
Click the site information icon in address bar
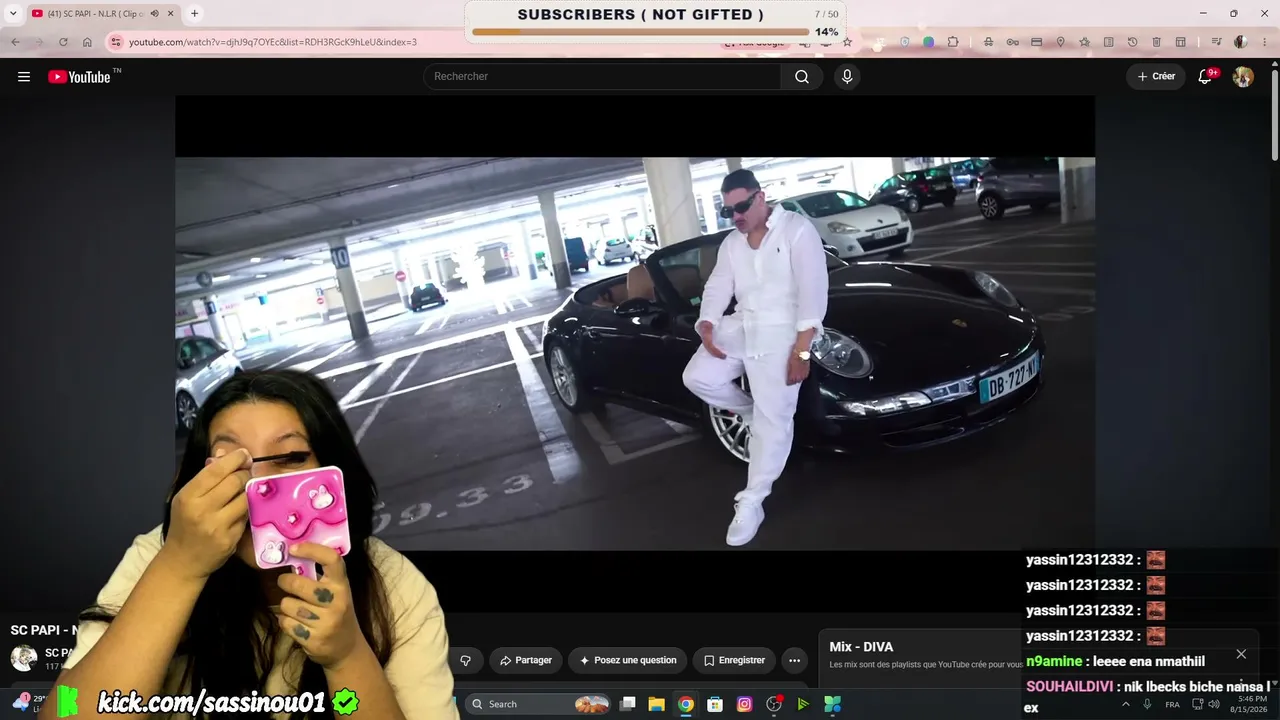(x=116, y=42)
